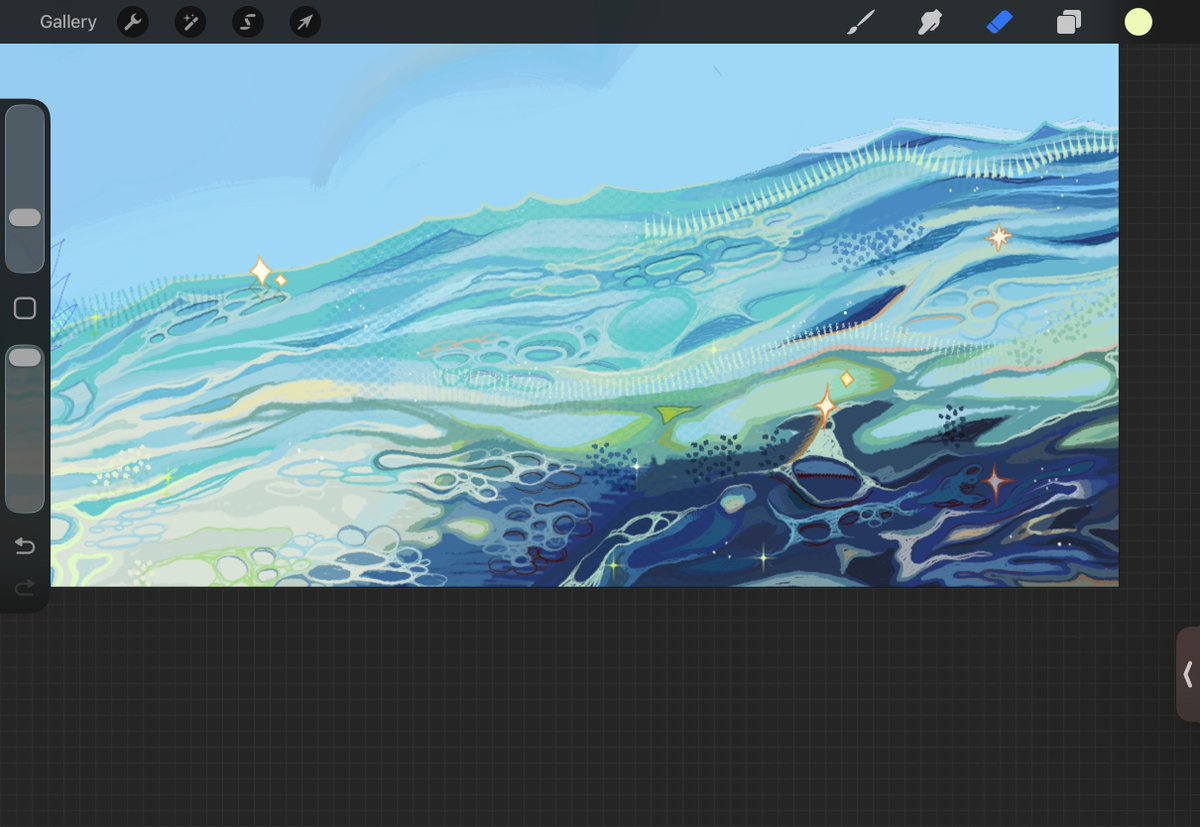Click the ocean painting canvas
This screenshot has height=827, width=1200.
click(584, 315)
